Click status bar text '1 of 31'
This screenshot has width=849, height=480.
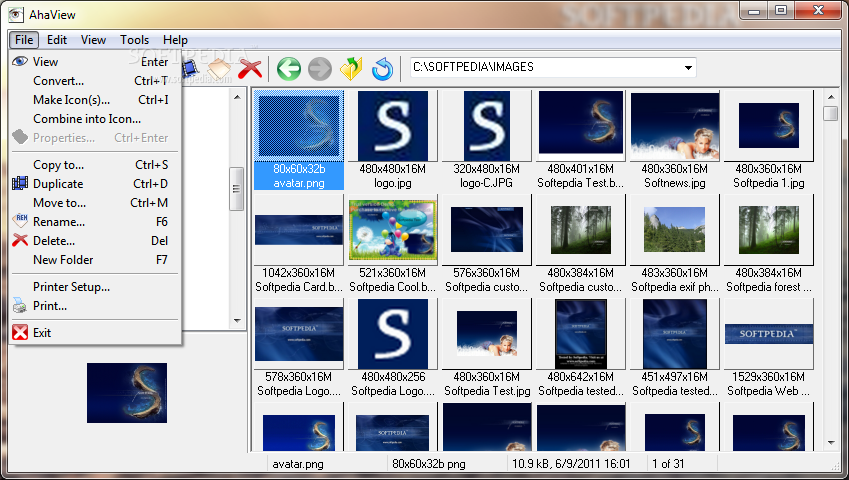pyautogui.click(x=668, y=464)
